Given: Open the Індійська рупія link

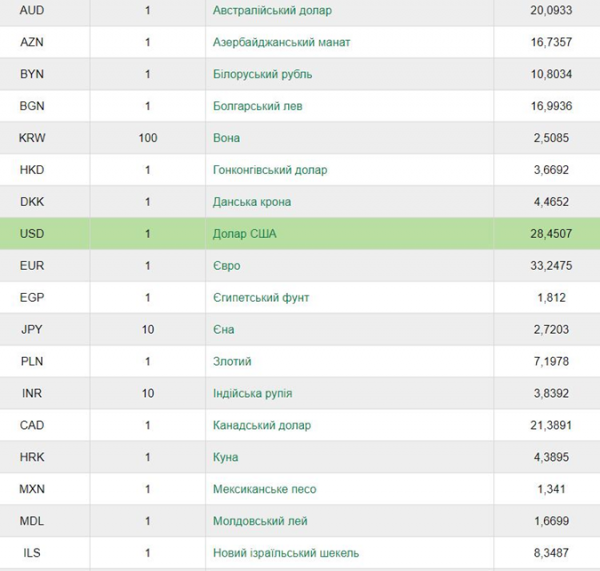Looking at the screenshot, I should [253, 393].
